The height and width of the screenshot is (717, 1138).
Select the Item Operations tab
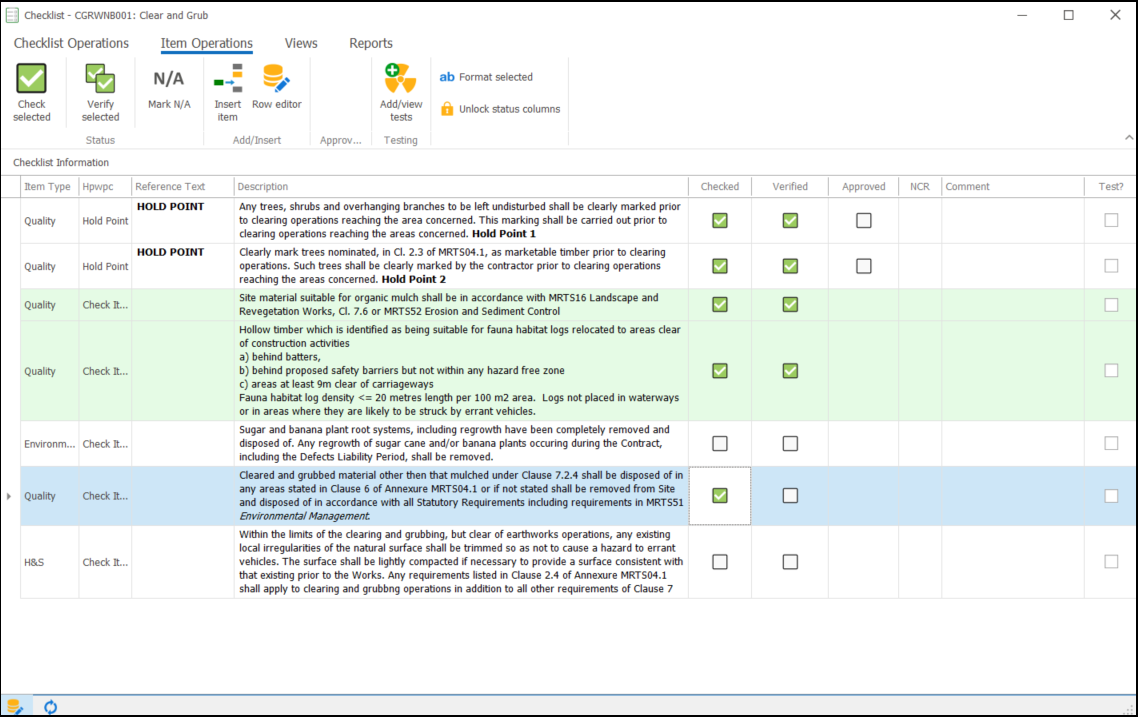(x=206, y=43)
